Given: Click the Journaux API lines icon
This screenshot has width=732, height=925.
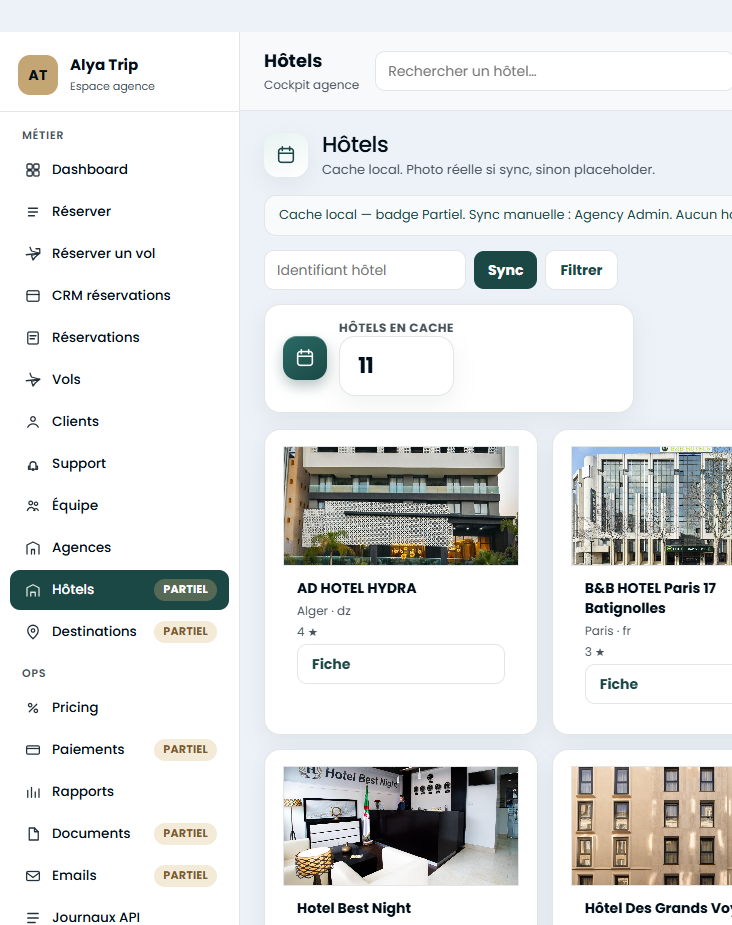Looking at the screenshot, I should pos(33,917).
